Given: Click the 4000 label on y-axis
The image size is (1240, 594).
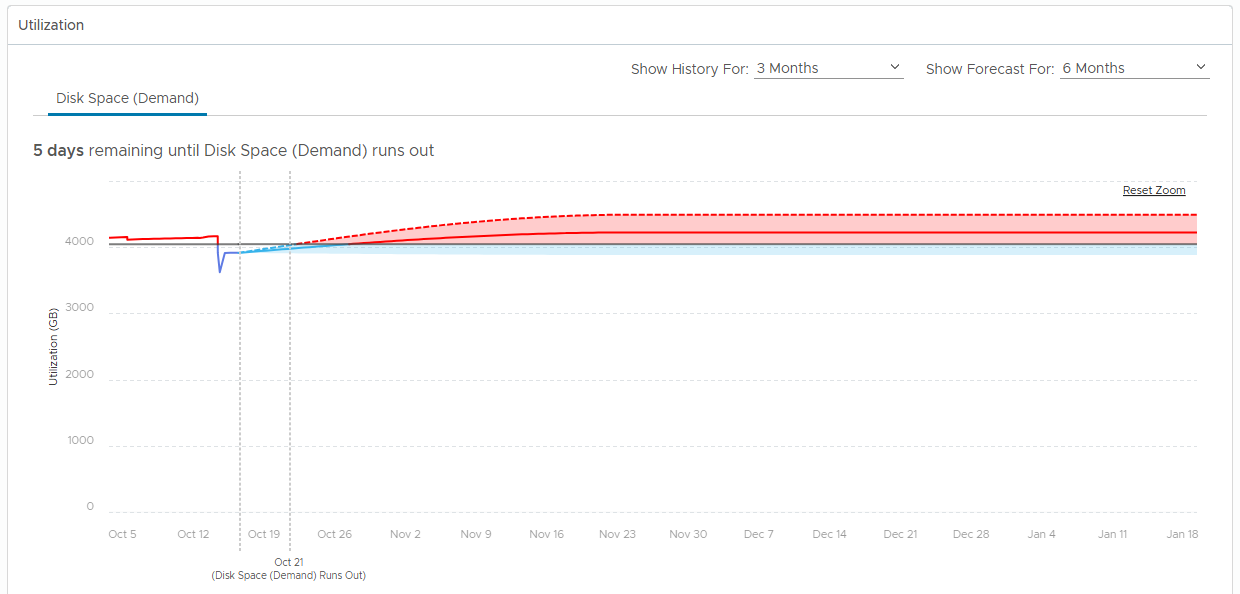Looking at the screenshot, I should [80, 241].
